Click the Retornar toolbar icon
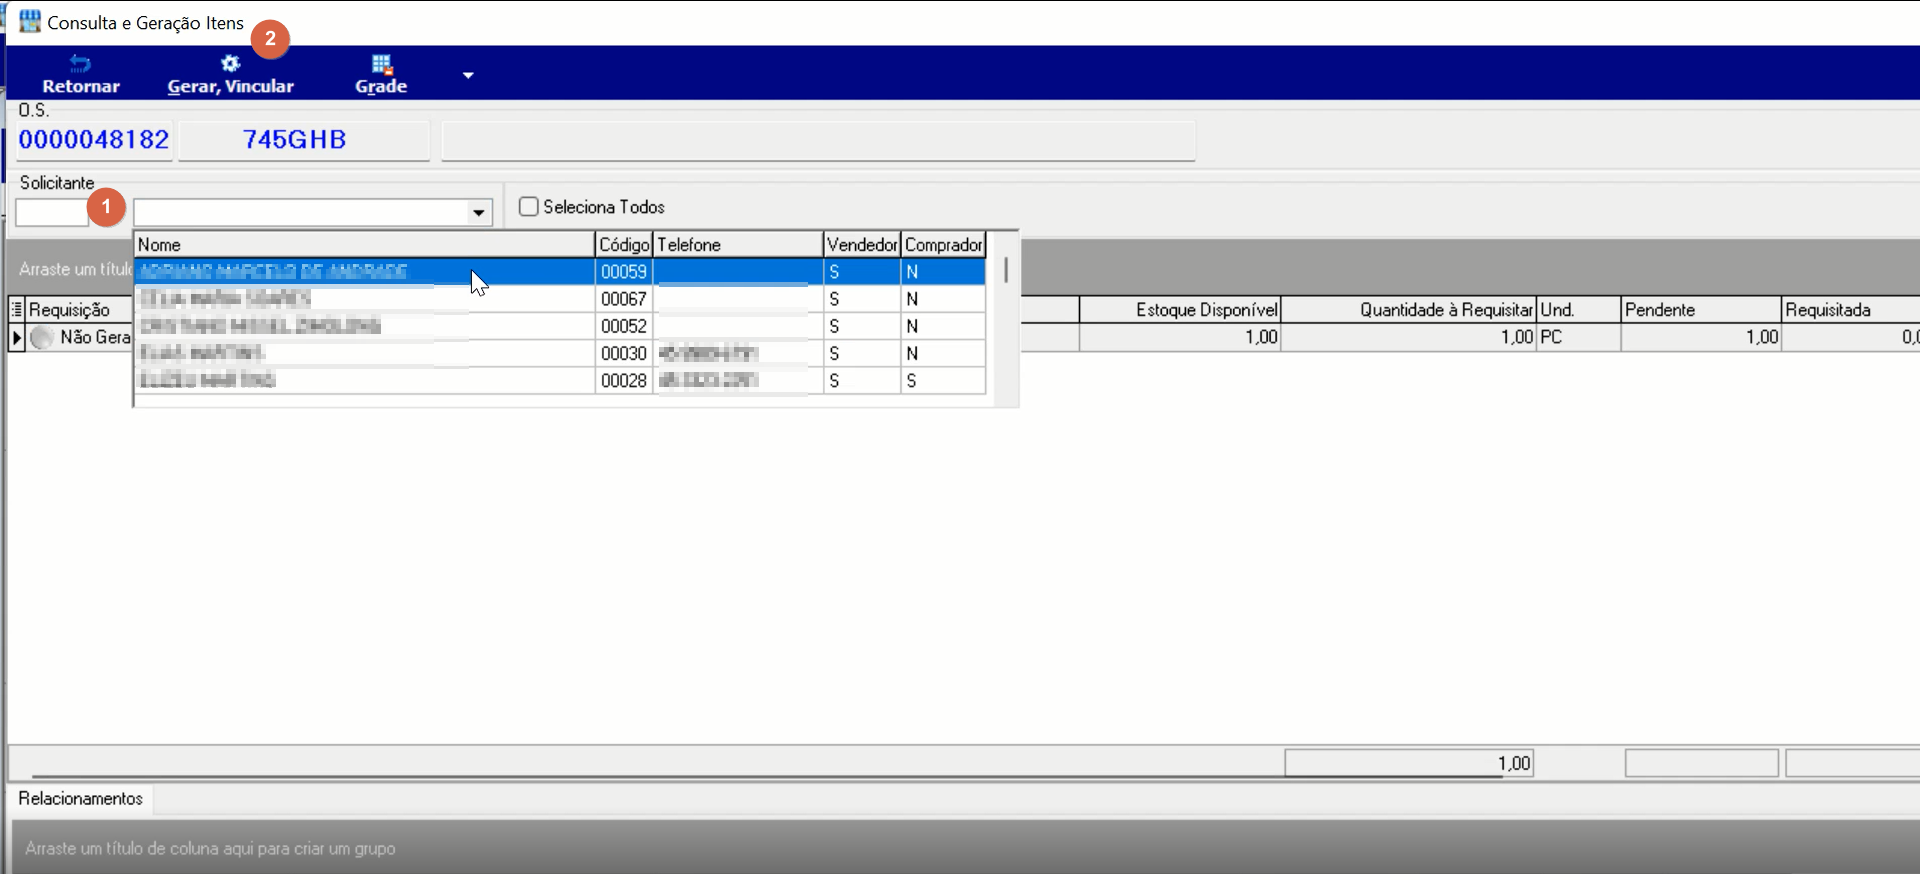This screenshot has width=1920, height=874. coord(80,64)
